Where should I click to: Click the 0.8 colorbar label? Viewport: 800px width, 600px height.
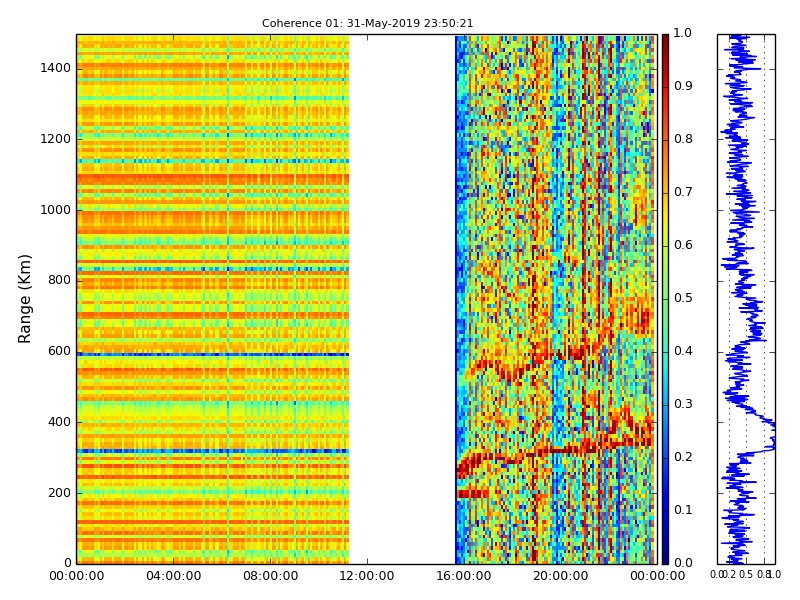tap(683, 139)
